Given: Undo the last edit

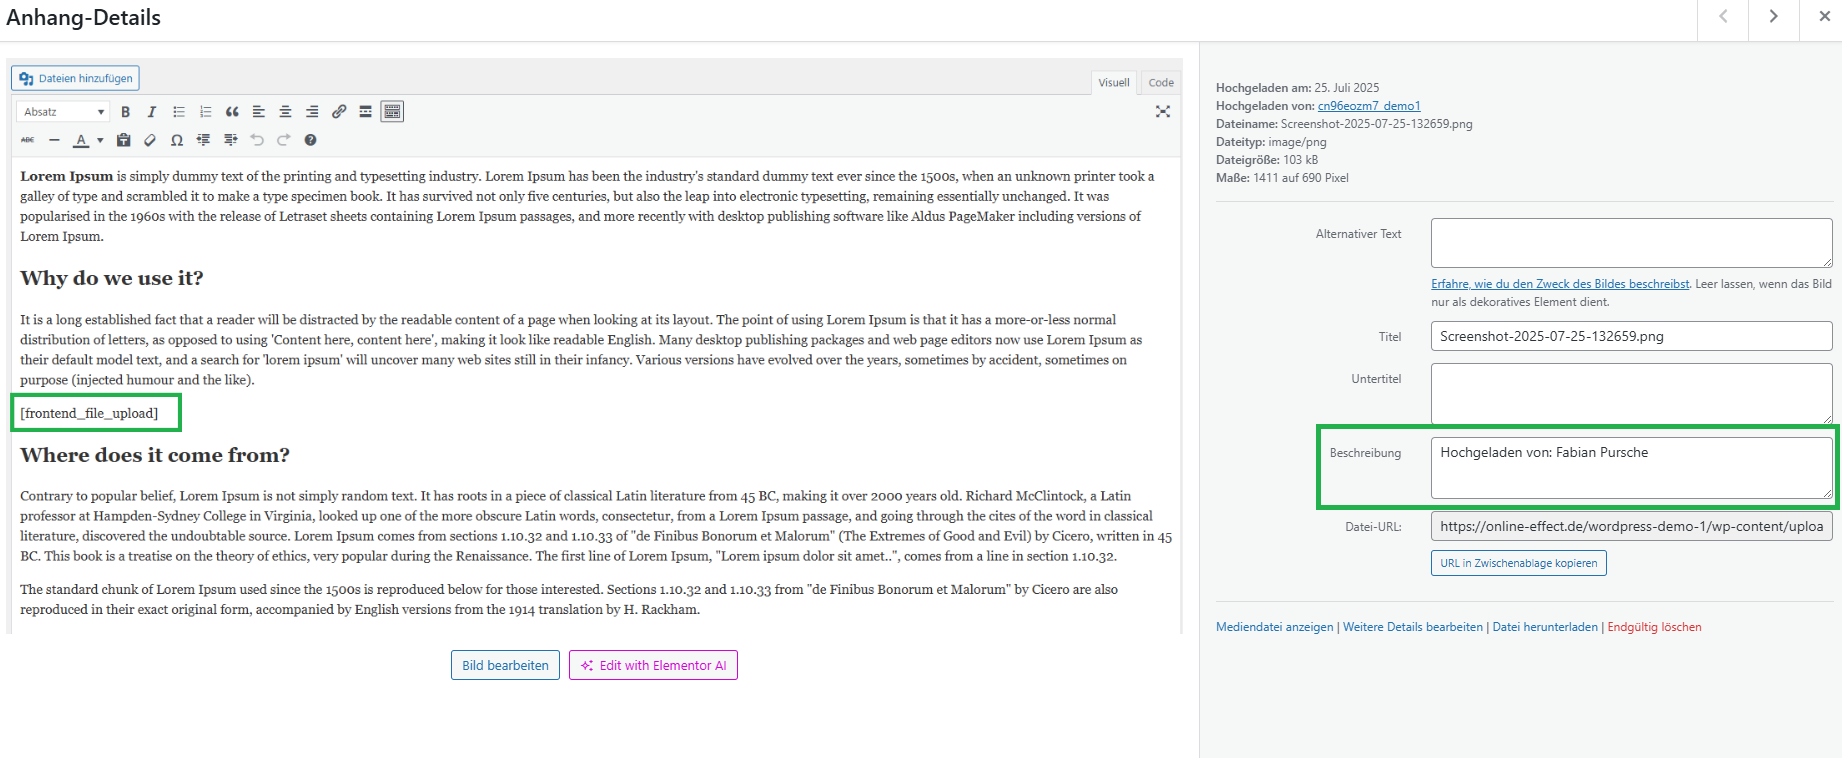Looking at the screenshot, I should pos(257,140).
